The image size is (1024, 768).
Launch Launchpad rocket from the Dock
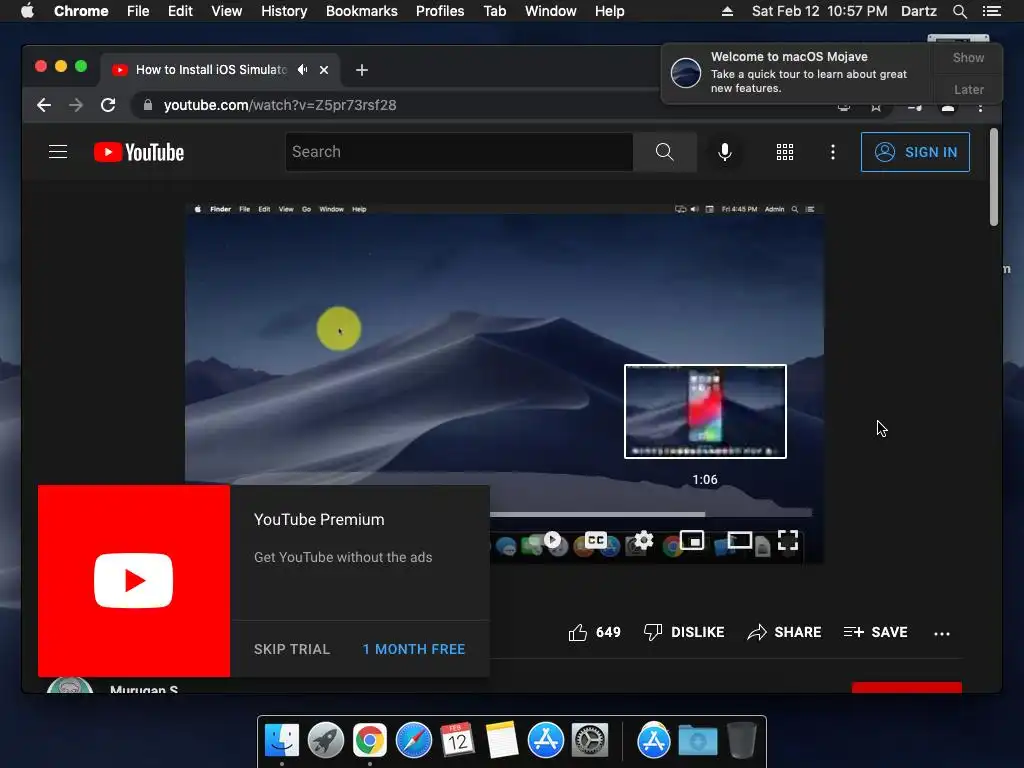(x=326, y=741)
